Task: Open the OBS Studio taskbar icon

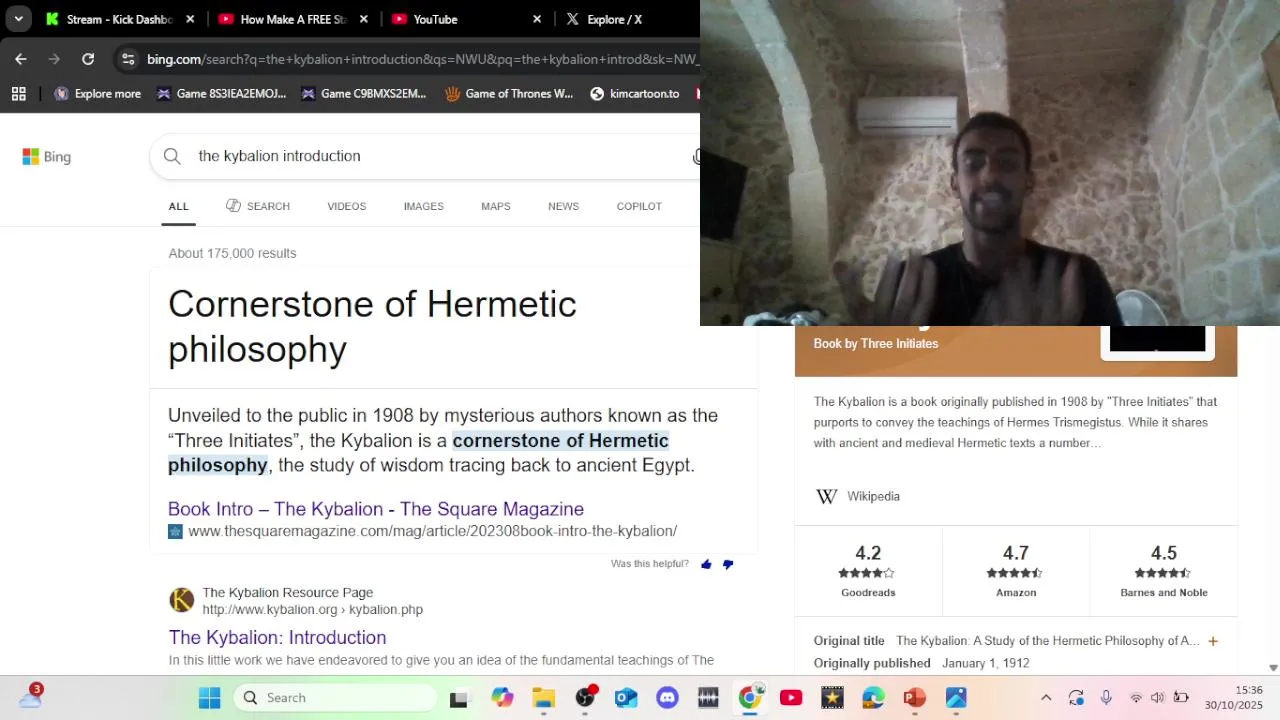Action: click(x=585, y=698)
